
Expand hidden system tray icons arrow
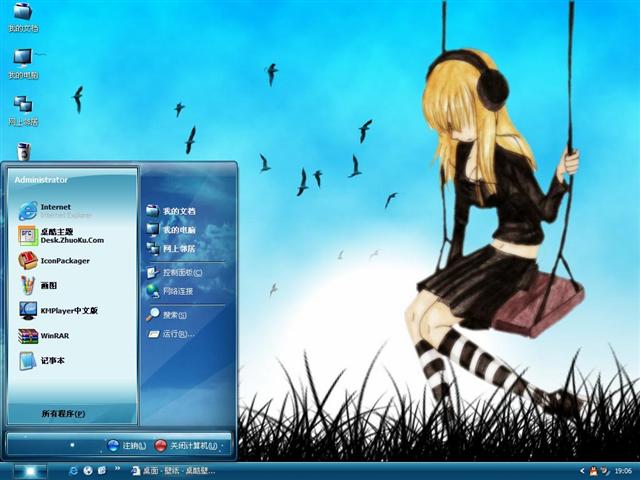click(582, 470)
